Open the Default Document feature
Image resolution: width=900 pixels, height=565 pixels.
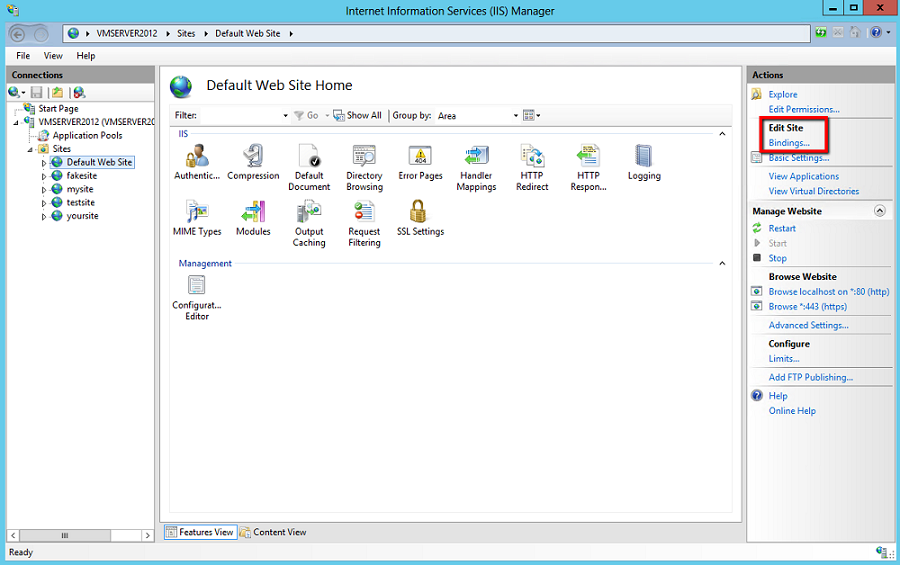[309, 158]
